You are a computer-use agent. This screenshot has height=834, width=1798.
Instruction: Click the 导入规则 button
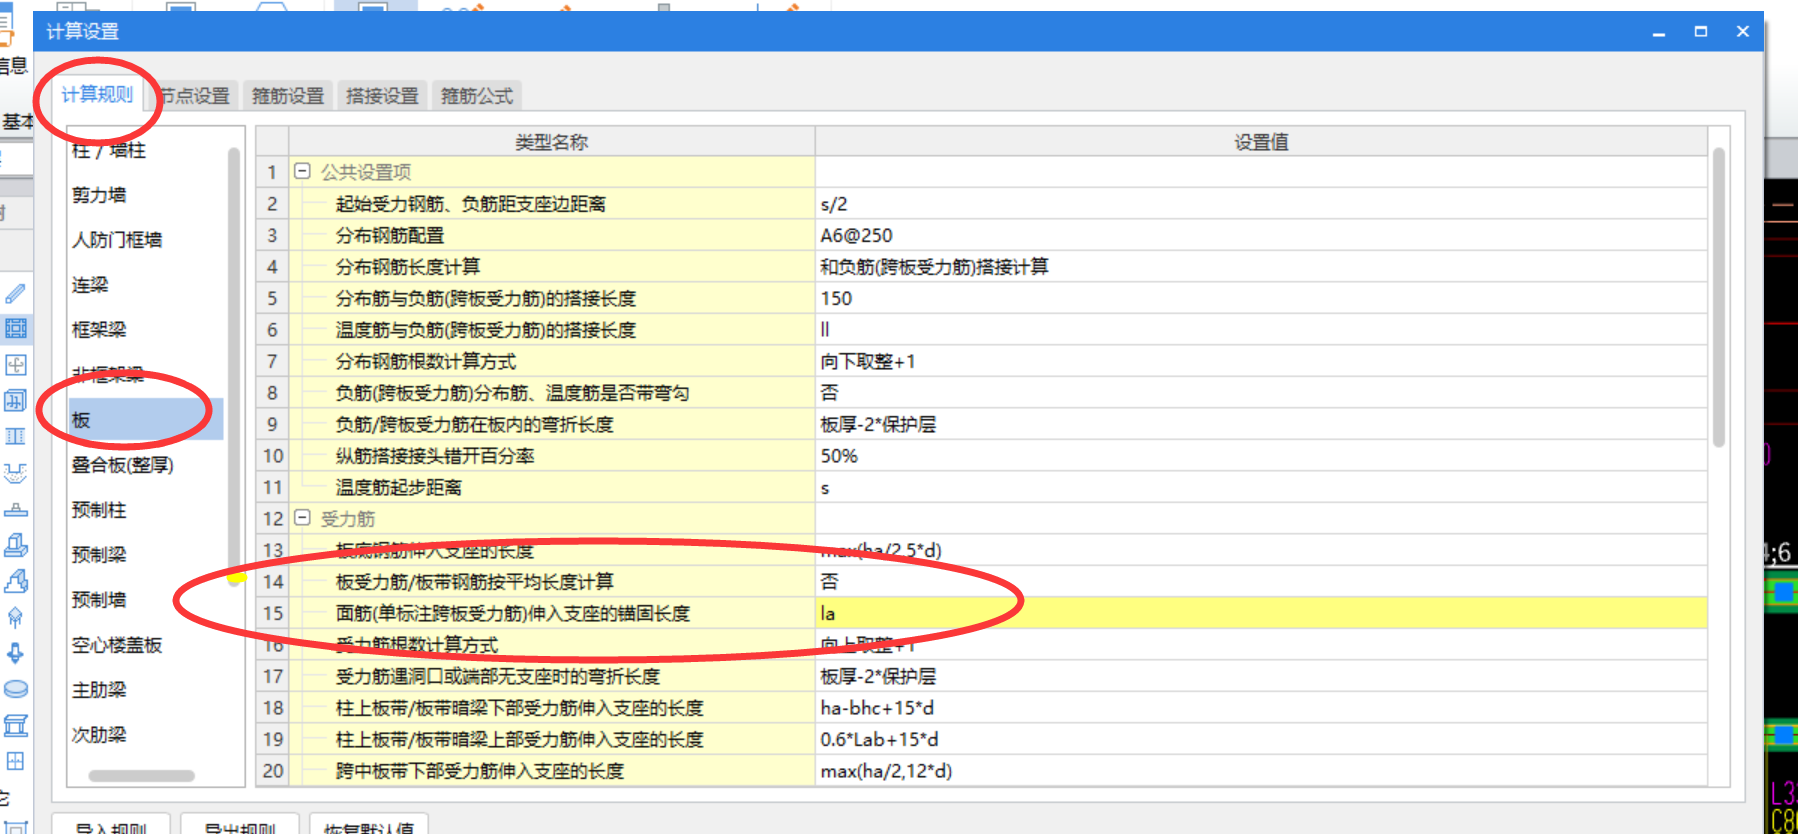(111, 826)
